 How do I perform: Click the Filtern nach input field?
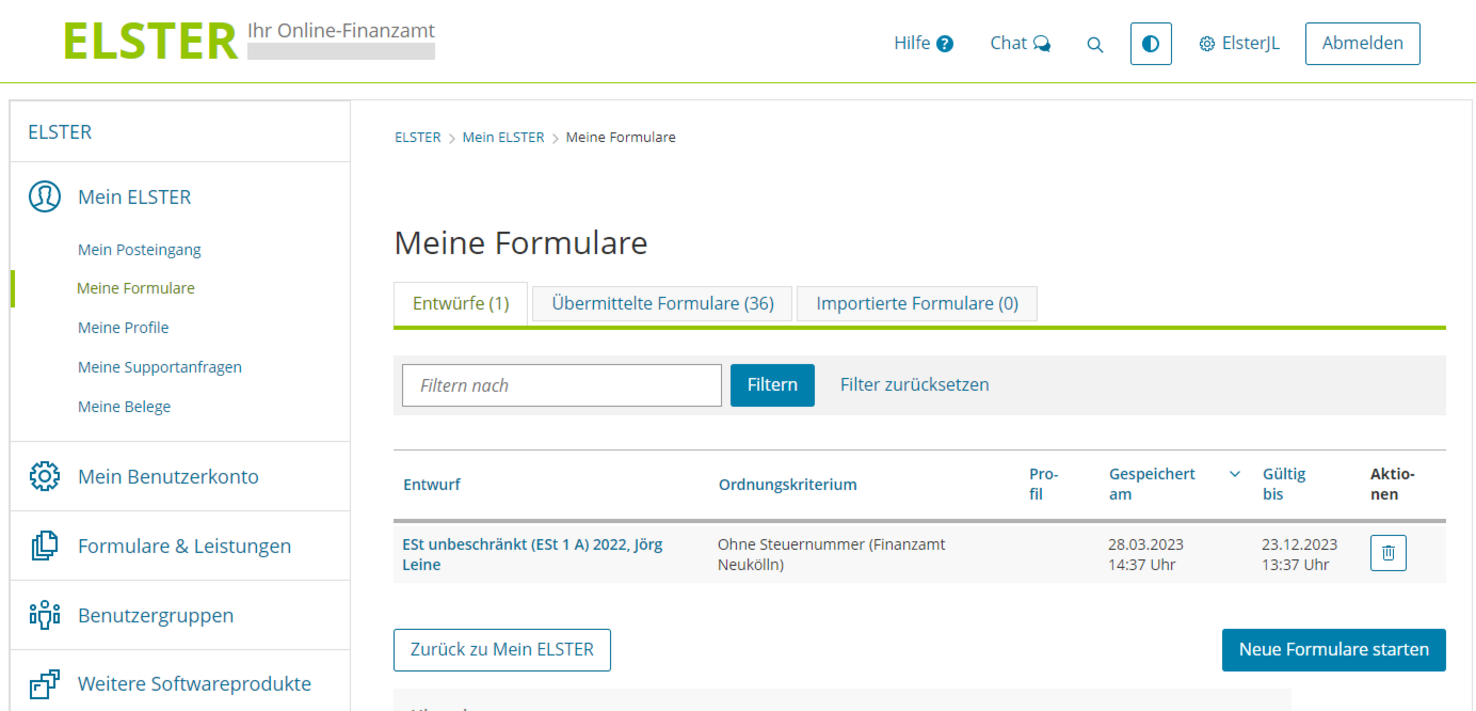click(561, 385)
